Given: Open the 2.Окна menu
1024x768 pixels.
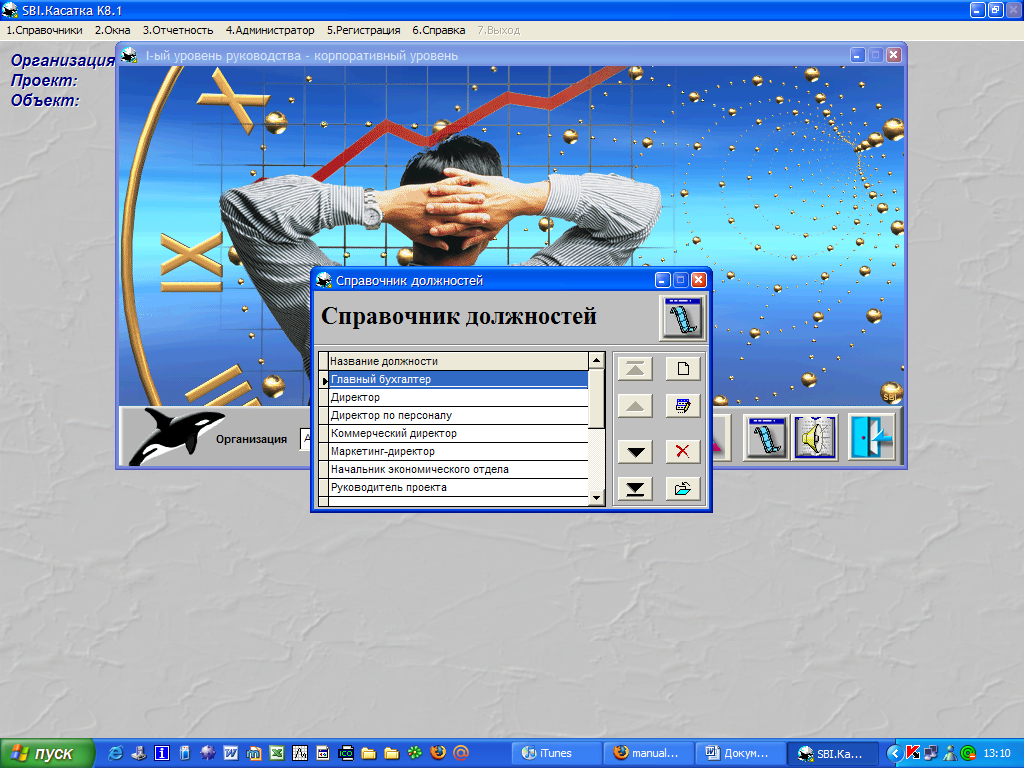Looking at the screenshot, I should pyautogui.click(x=112, y=30).
